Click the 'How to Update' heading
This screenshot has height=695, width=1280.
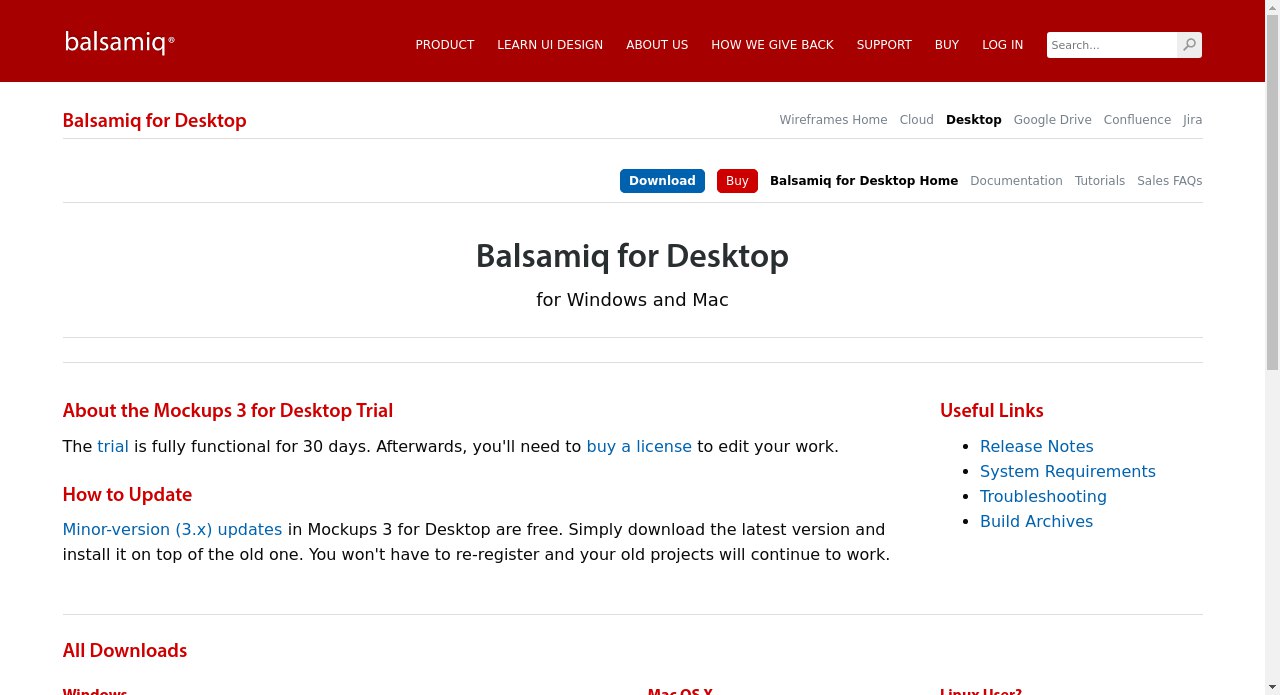pos(127,495)
